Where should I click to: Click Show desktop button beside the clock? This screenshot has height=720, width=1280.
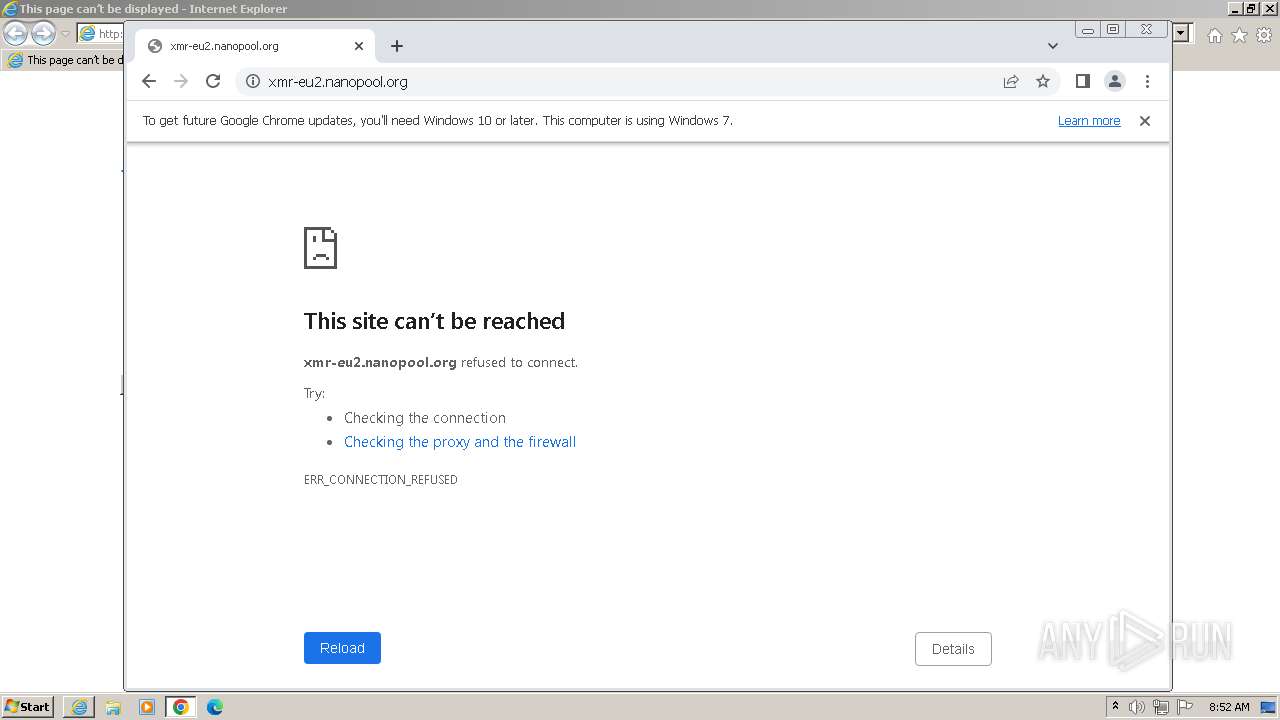point(1268,707)
